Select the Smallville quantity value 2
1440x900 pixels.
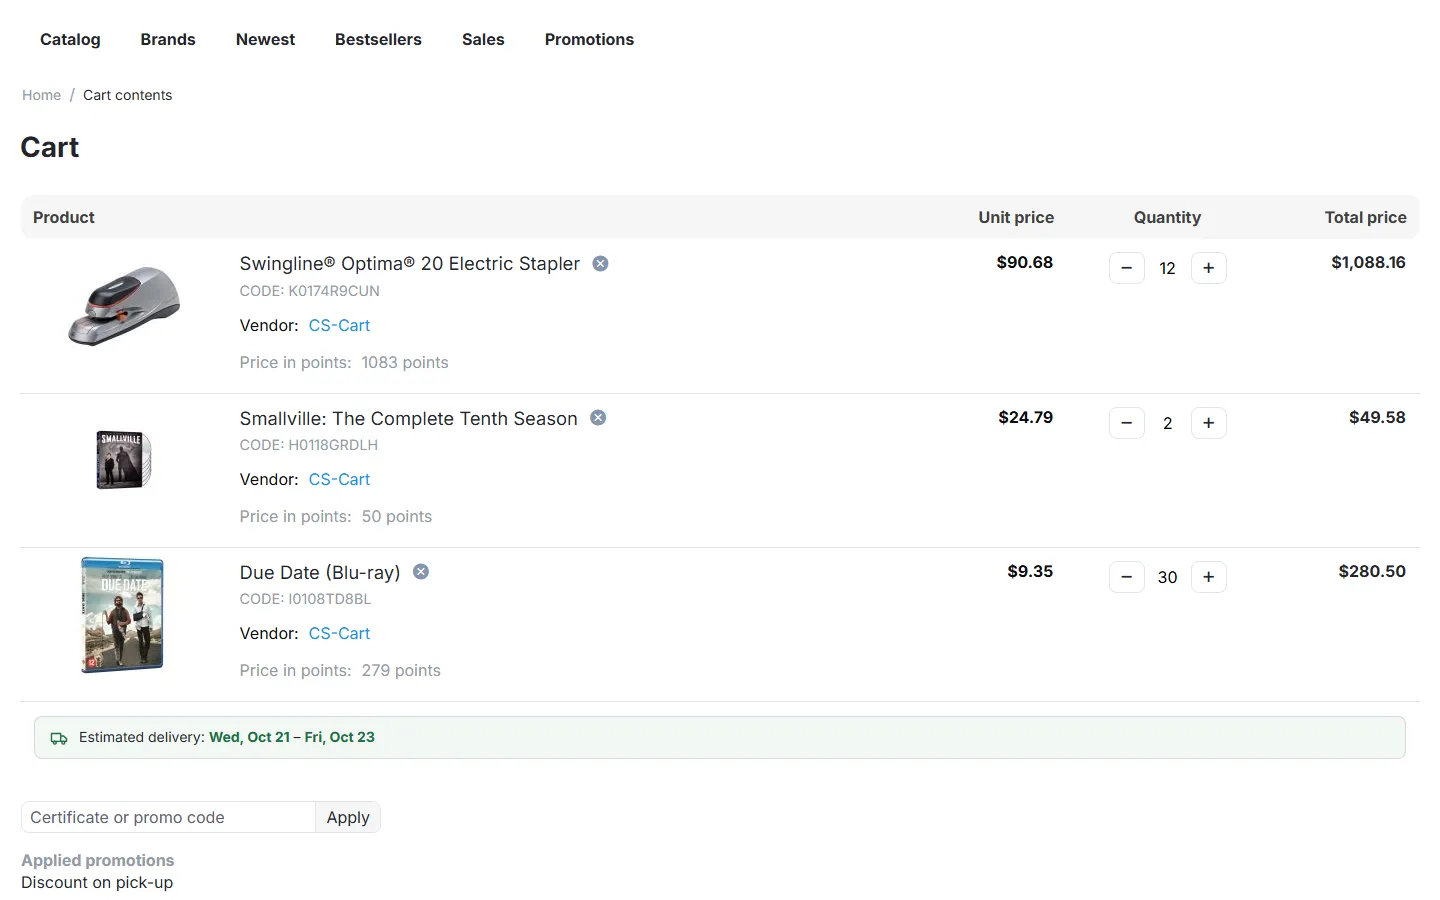point(1167,423)
